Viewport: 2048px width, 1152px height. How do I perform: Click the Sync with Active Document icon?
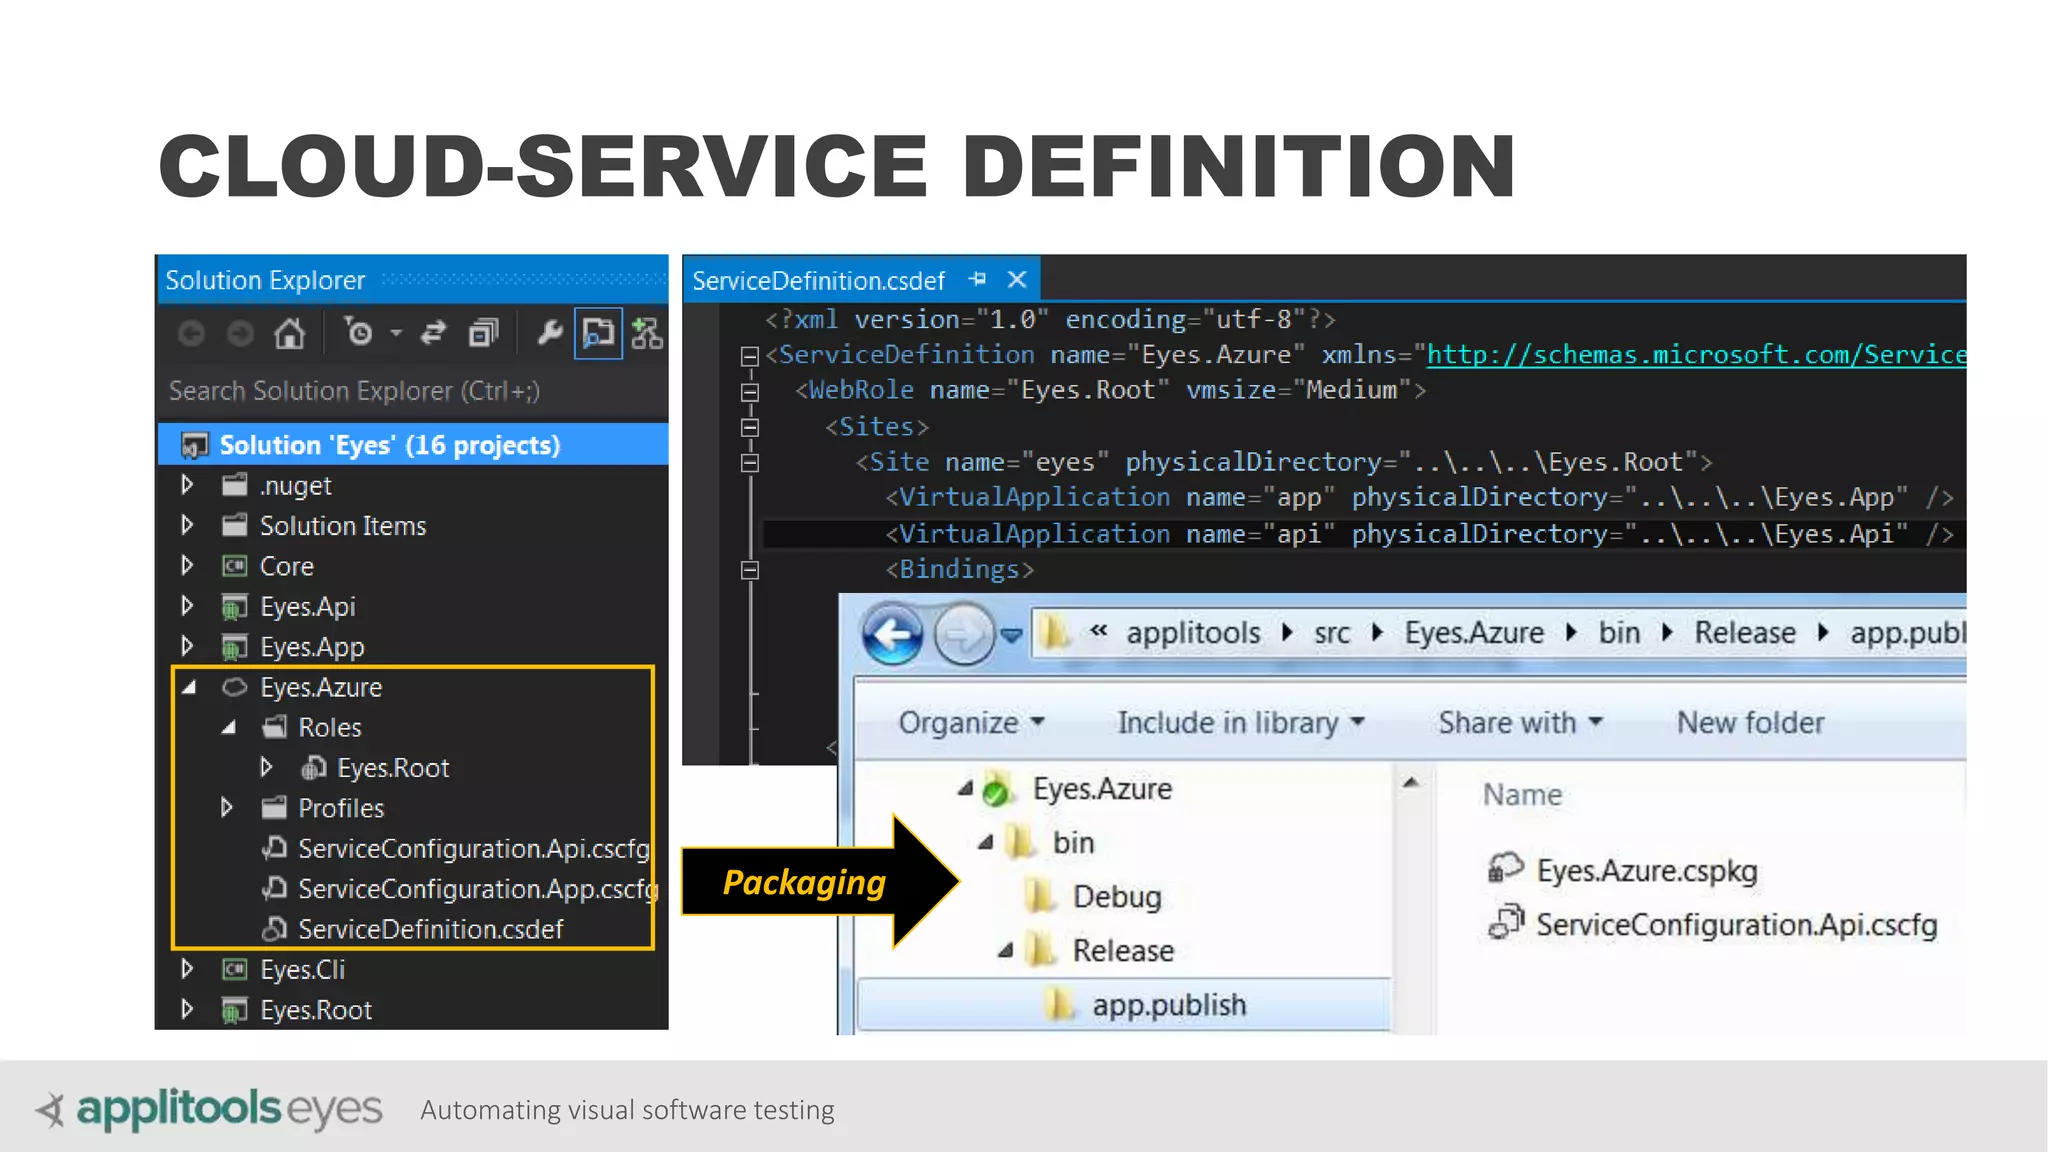tap(433, 333)
